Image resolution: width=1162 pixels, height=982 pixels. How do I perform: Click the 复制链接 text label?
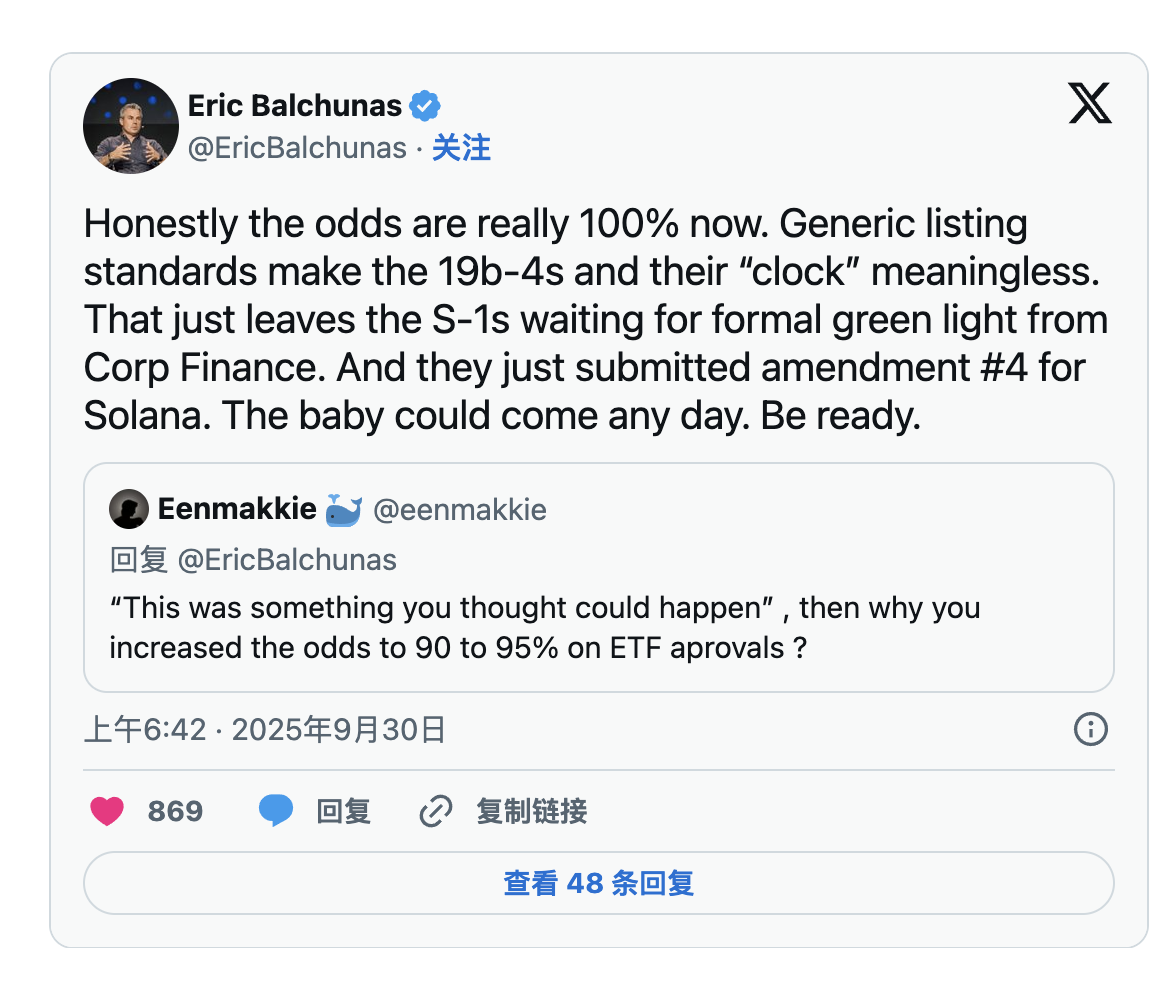tap(531, 811)
